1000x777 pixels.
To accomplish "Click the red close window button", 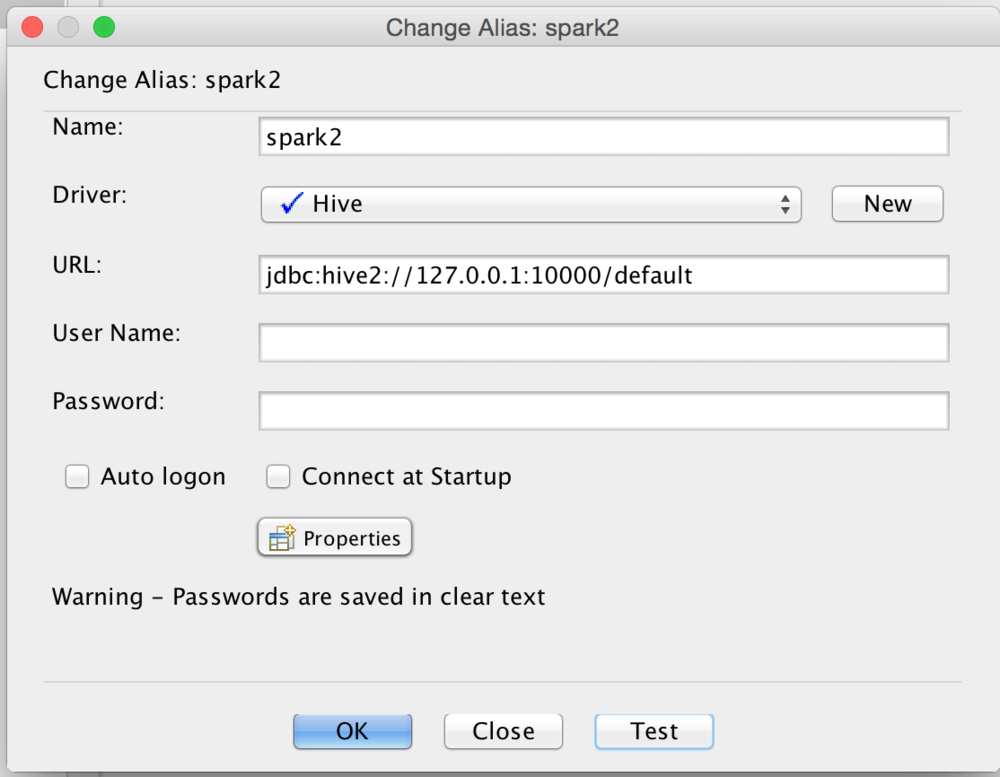I will (32, 27).
